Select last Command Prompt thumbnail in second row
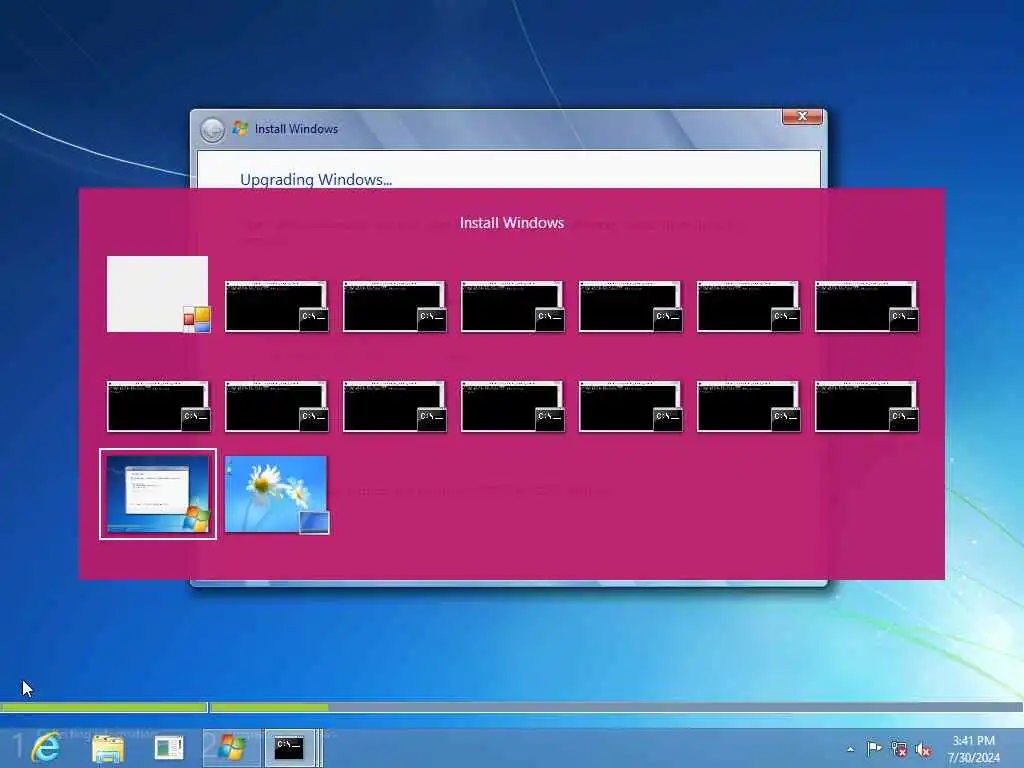 (x=867, y=406)
